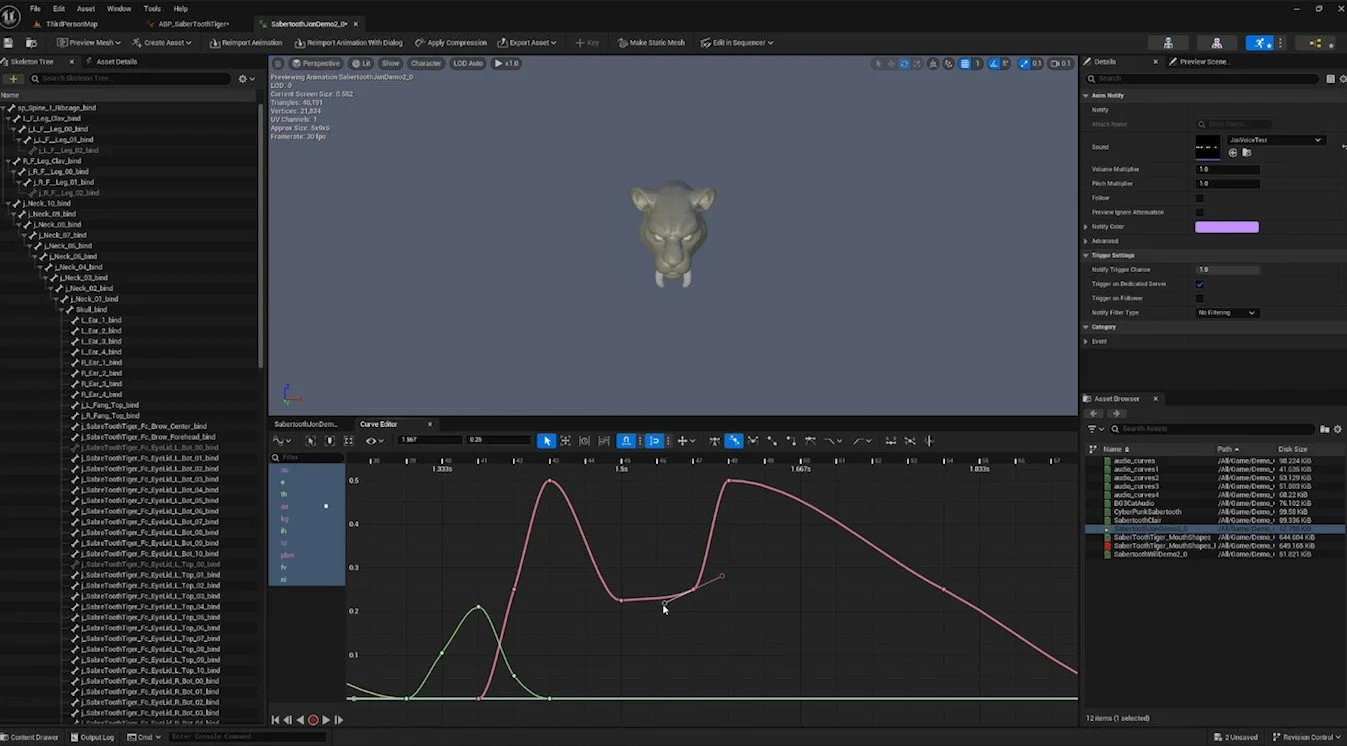Toggle the Follow checkbox in Anim Notify

tap(1200, 198)
